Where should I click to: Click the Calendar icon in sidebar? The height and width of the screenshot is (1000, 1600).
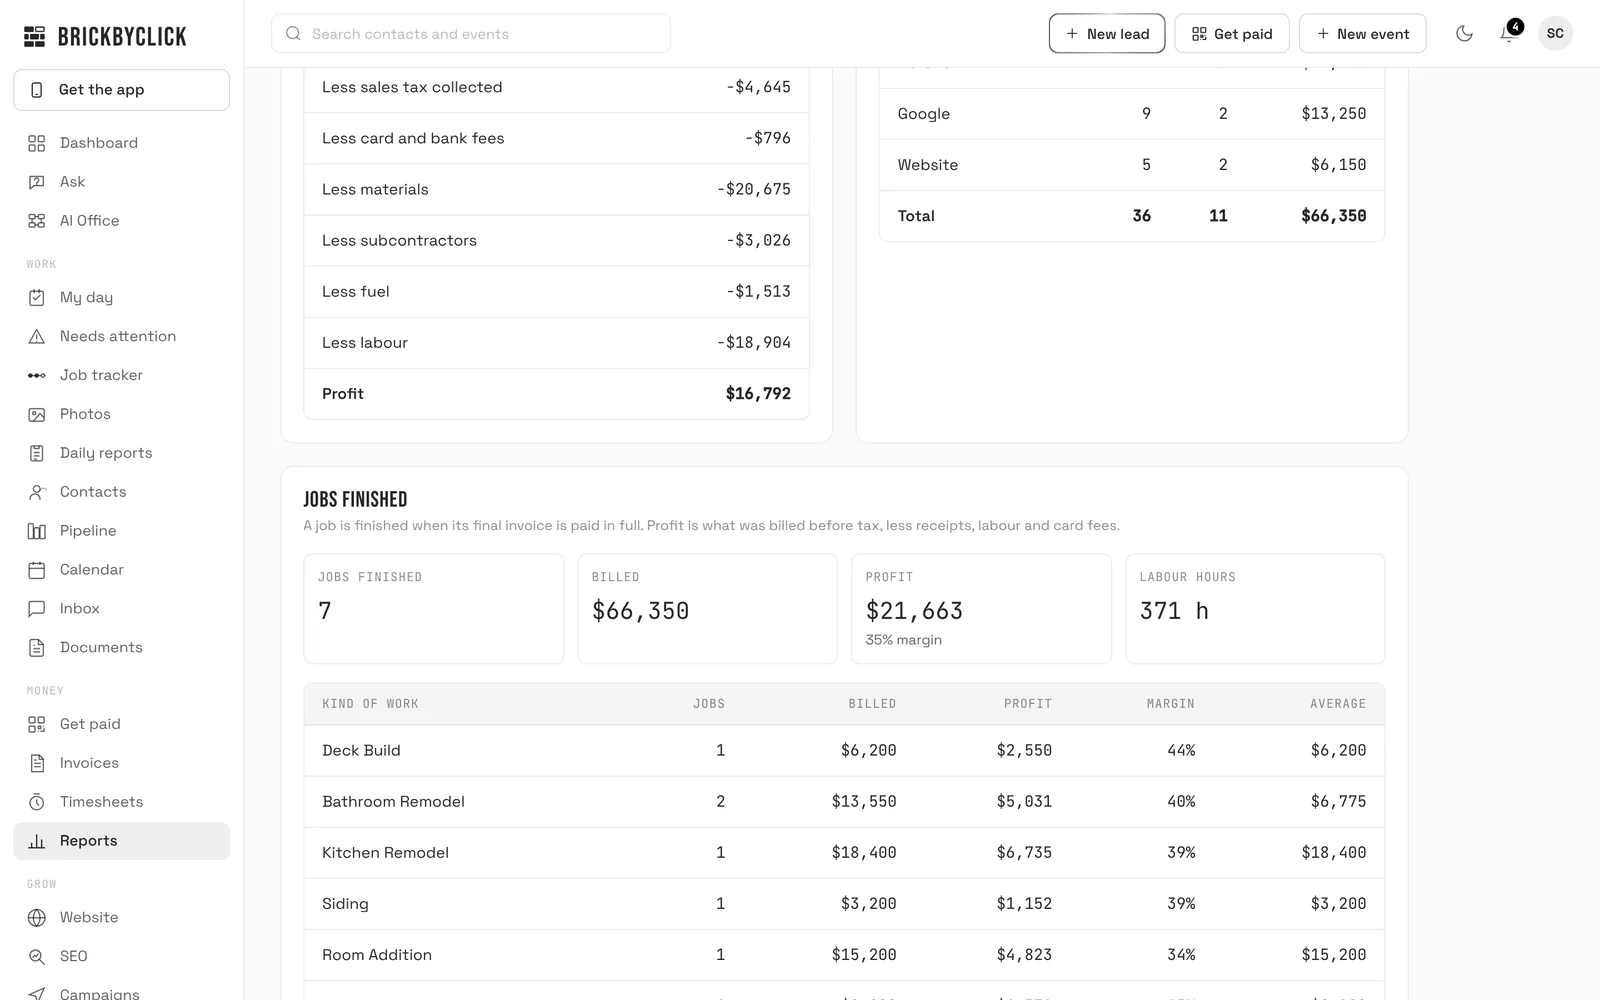[37, 570]
